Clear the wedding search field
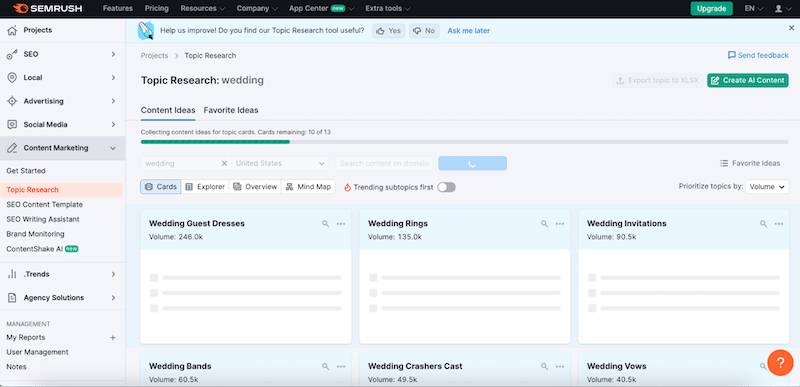 224,164
